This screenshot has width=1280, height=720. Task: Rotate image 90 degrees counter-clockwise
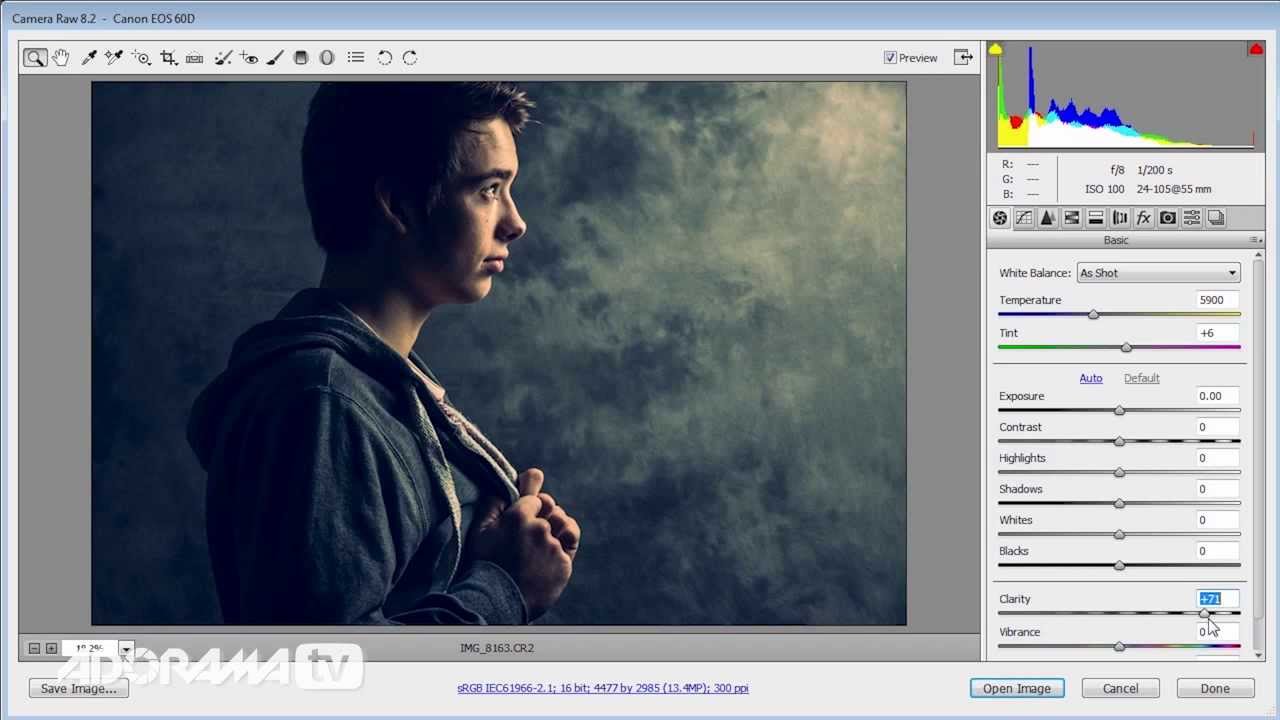[384, 58]
